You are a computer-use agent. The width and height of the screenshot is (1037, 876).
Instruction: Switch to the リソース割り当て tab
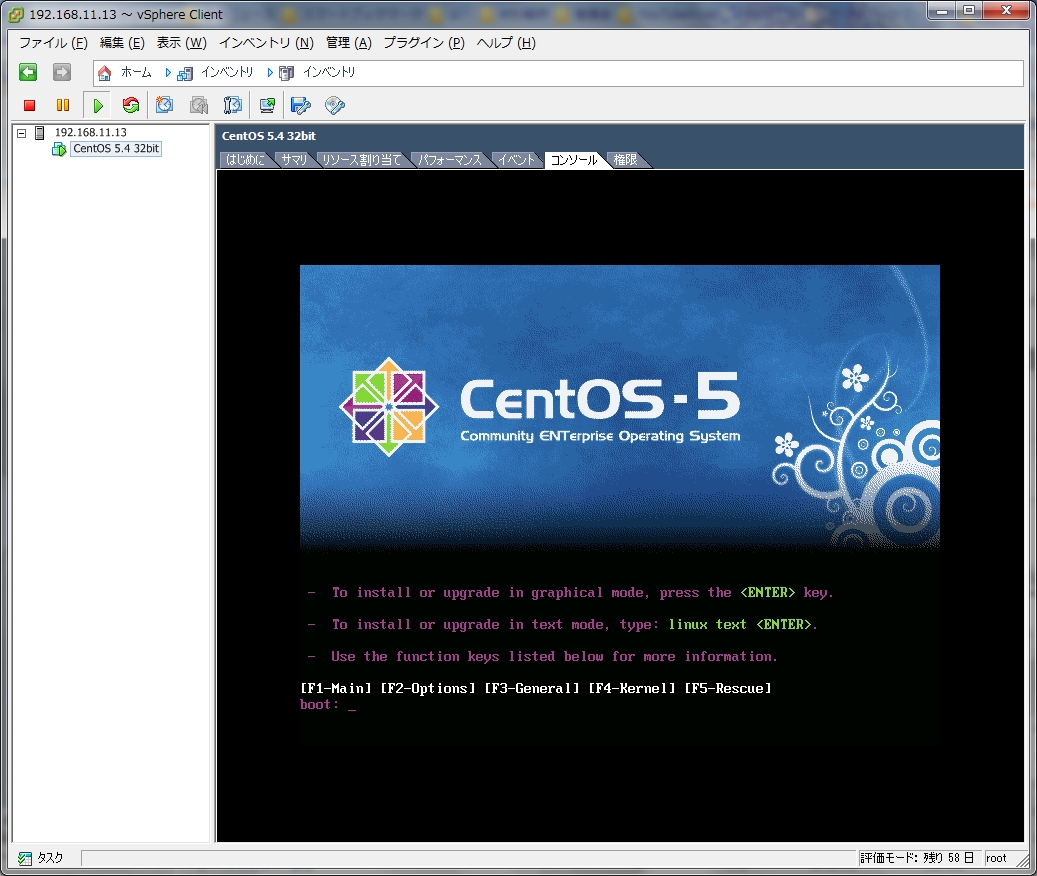362,160
